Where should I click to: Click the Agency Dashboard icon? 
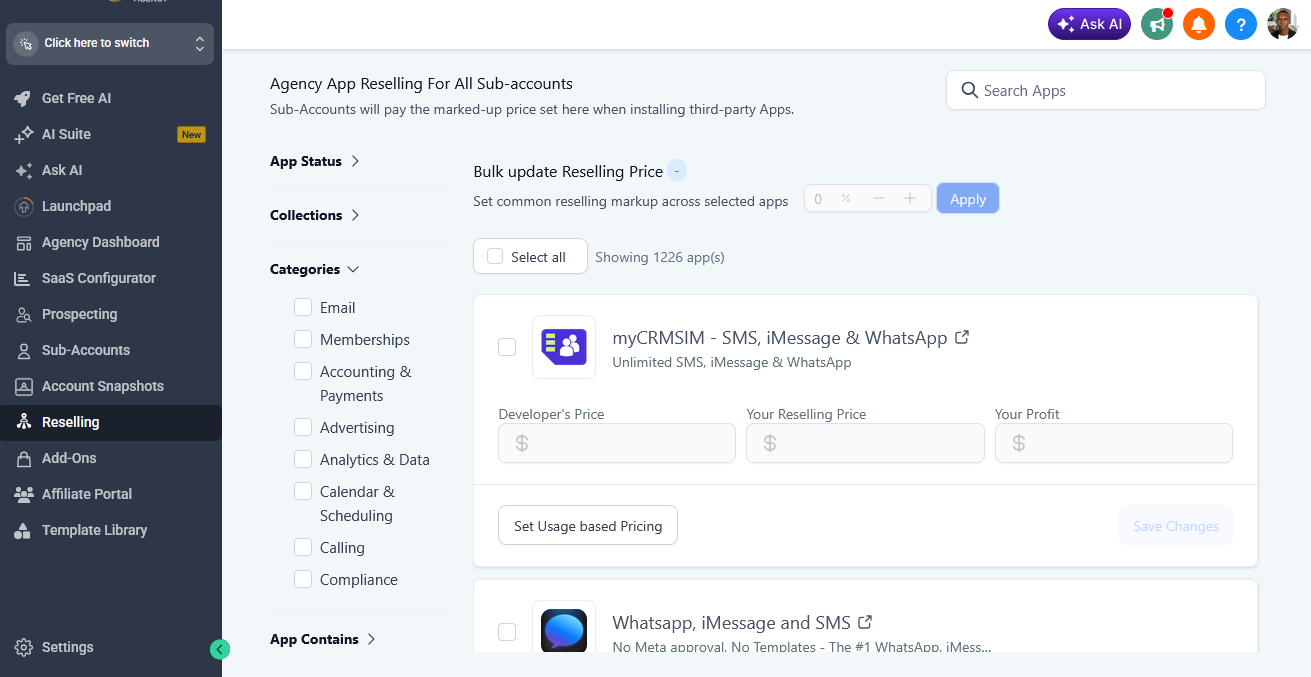pos(23,242)
